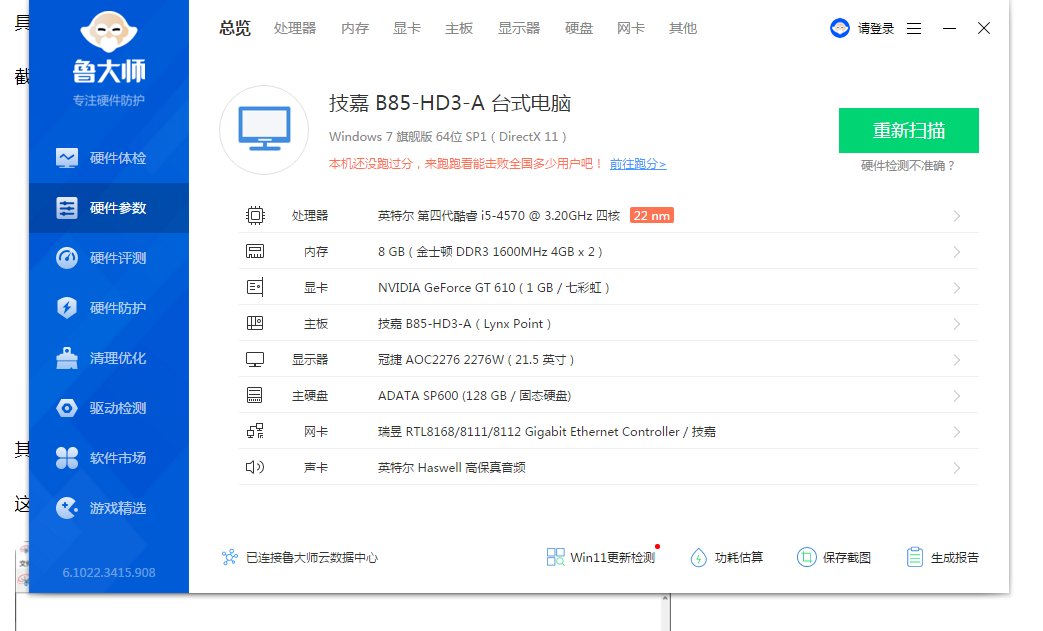Open 游戏精选 sidebar icon
This screenshot has width=1043, height=631.
(67, 508)
